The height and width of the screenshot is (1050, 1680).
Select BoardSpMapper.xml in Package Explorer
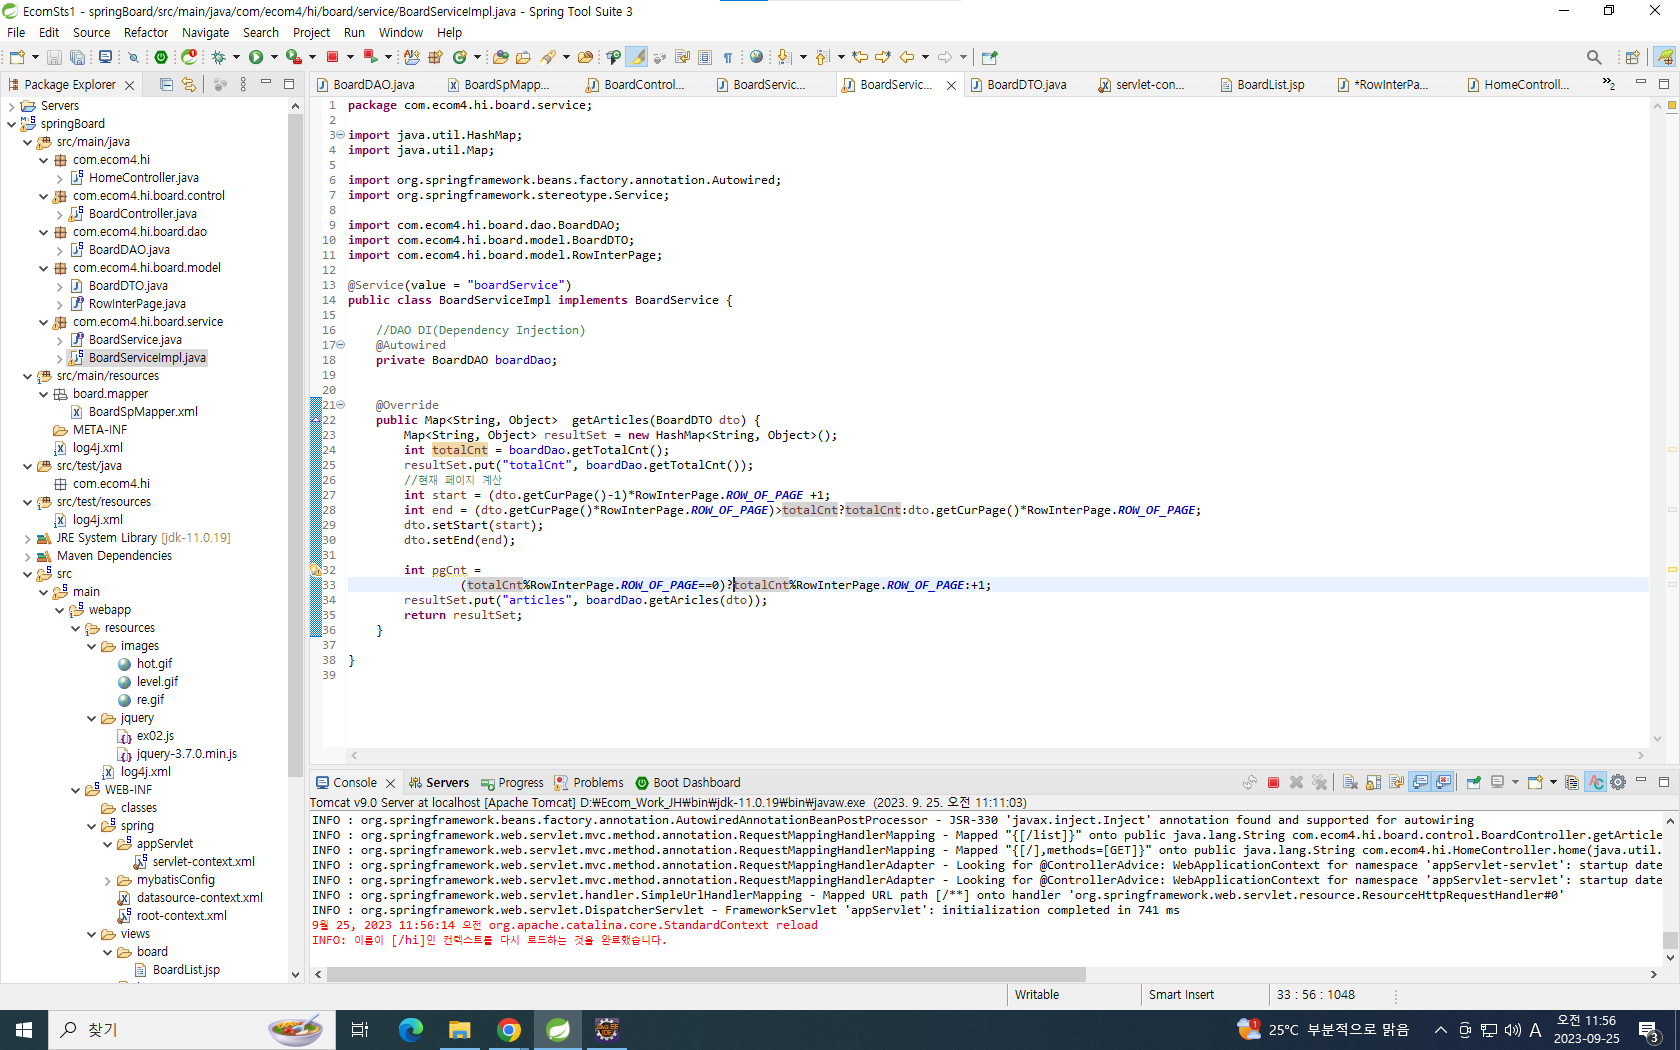(x=143, y=412)
